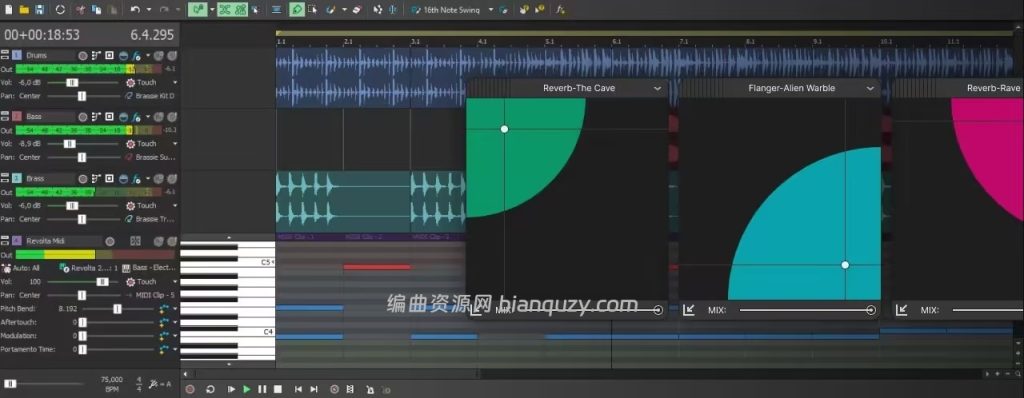The width and height of the screenshot is (1024, 398).
Task: Click the Drums track name field
Action: (50, 56)
